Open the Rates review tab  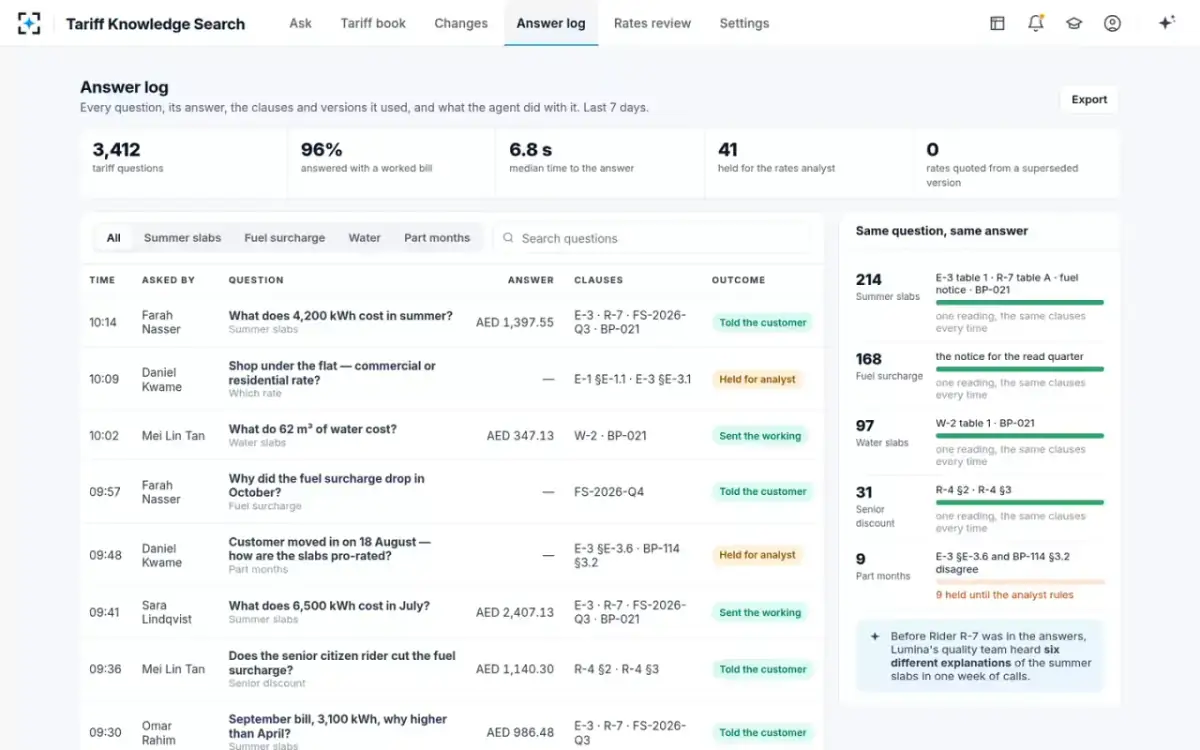point(652,23)
